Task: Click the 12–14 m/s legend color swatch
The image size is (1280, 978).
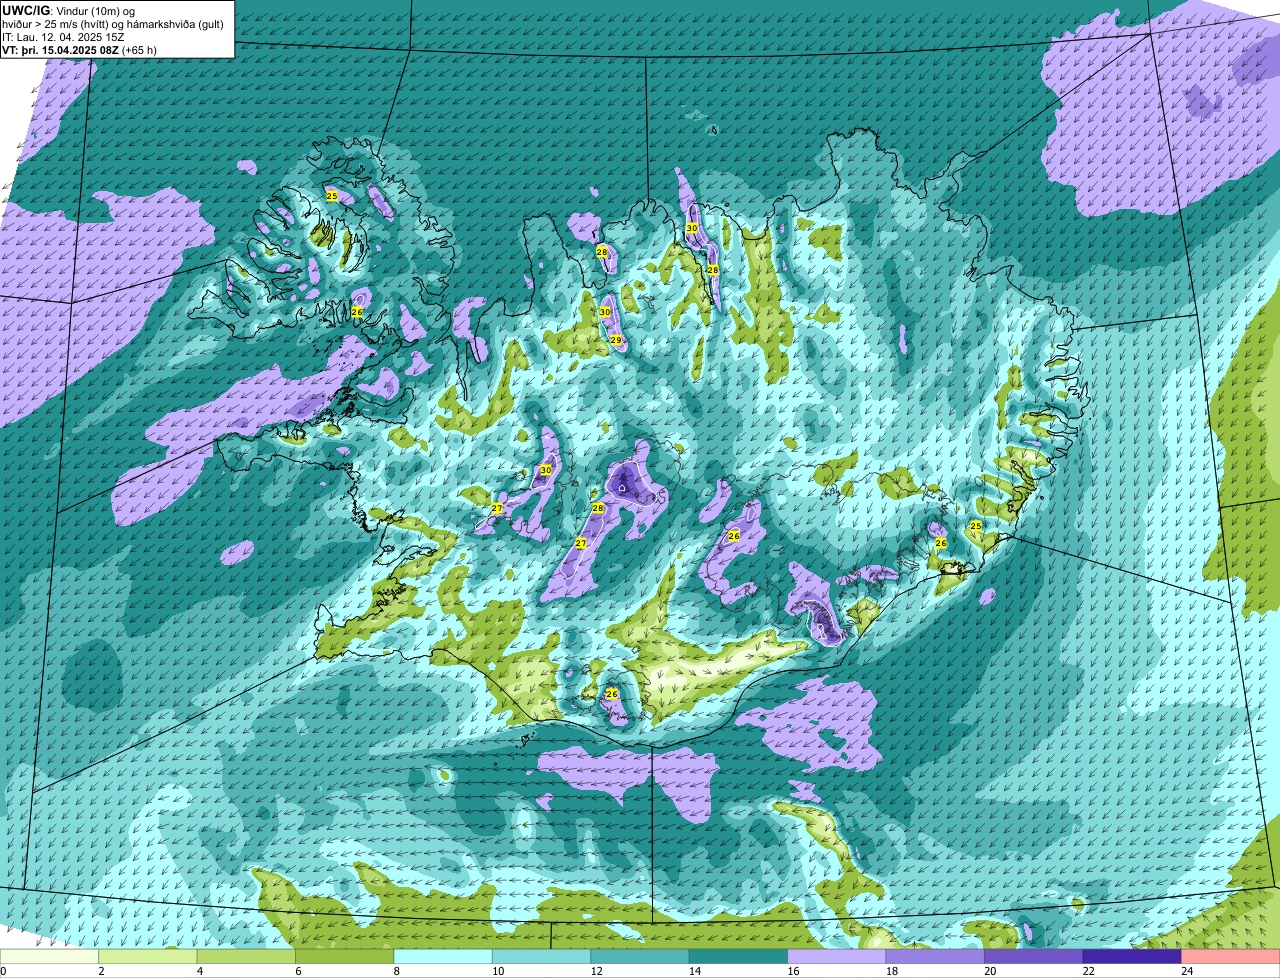Action: click(x=641, y=957)
